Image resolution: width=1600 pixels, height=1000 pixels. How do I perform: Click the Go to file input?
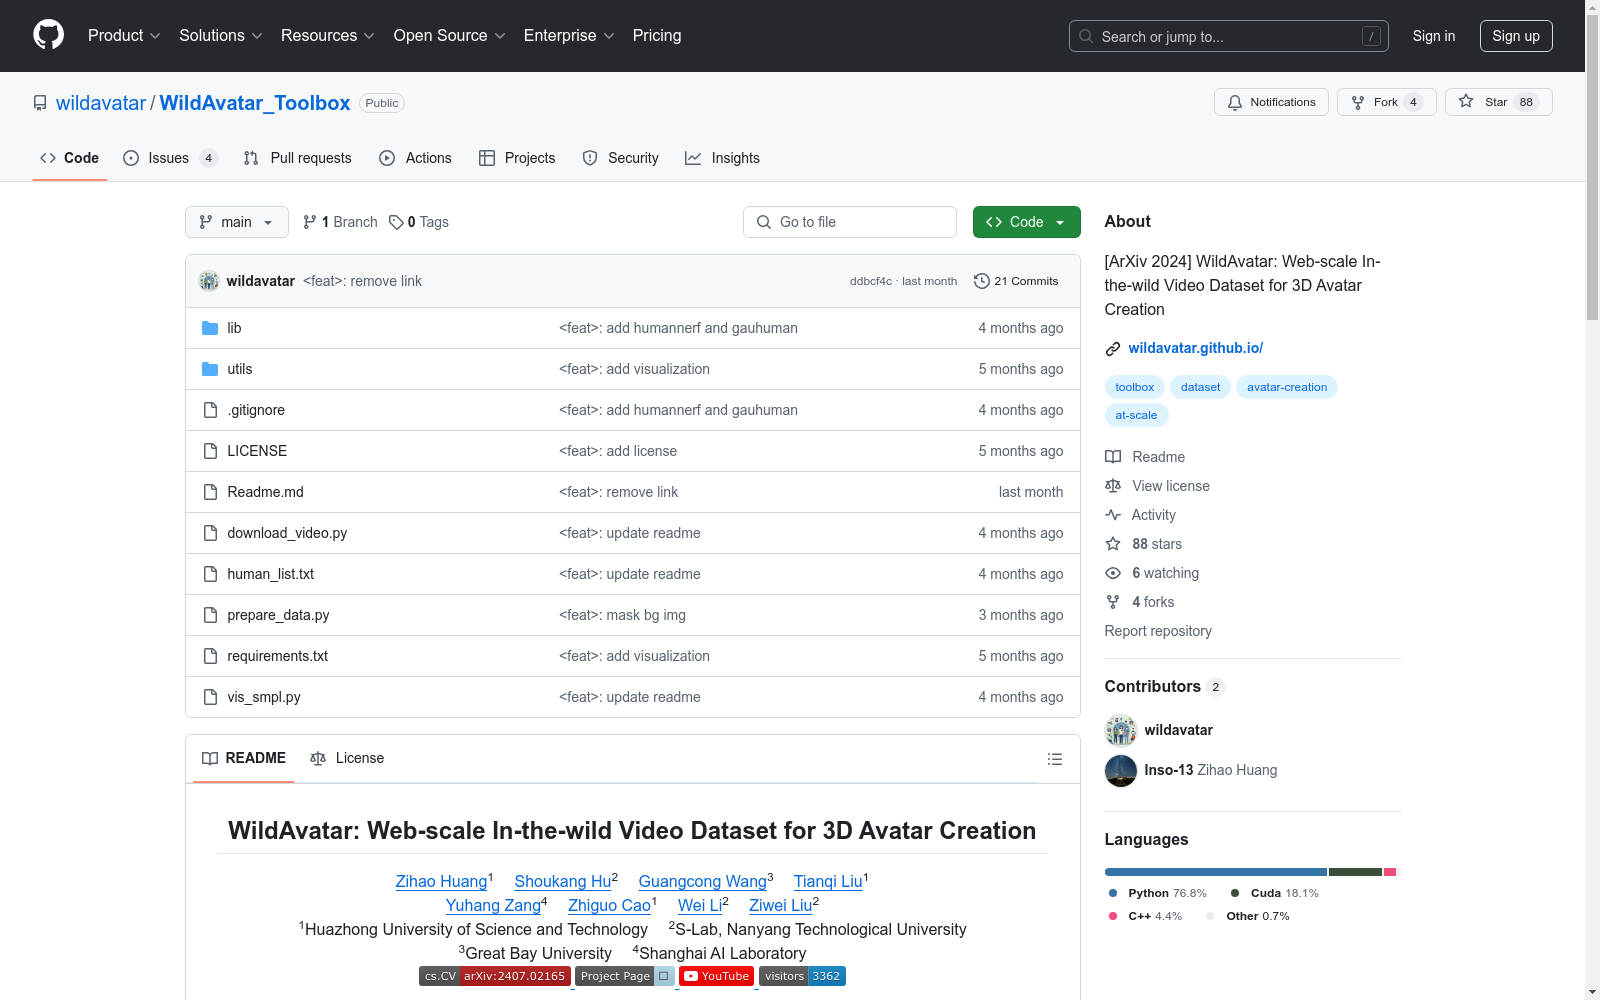(x=850, y=222)
